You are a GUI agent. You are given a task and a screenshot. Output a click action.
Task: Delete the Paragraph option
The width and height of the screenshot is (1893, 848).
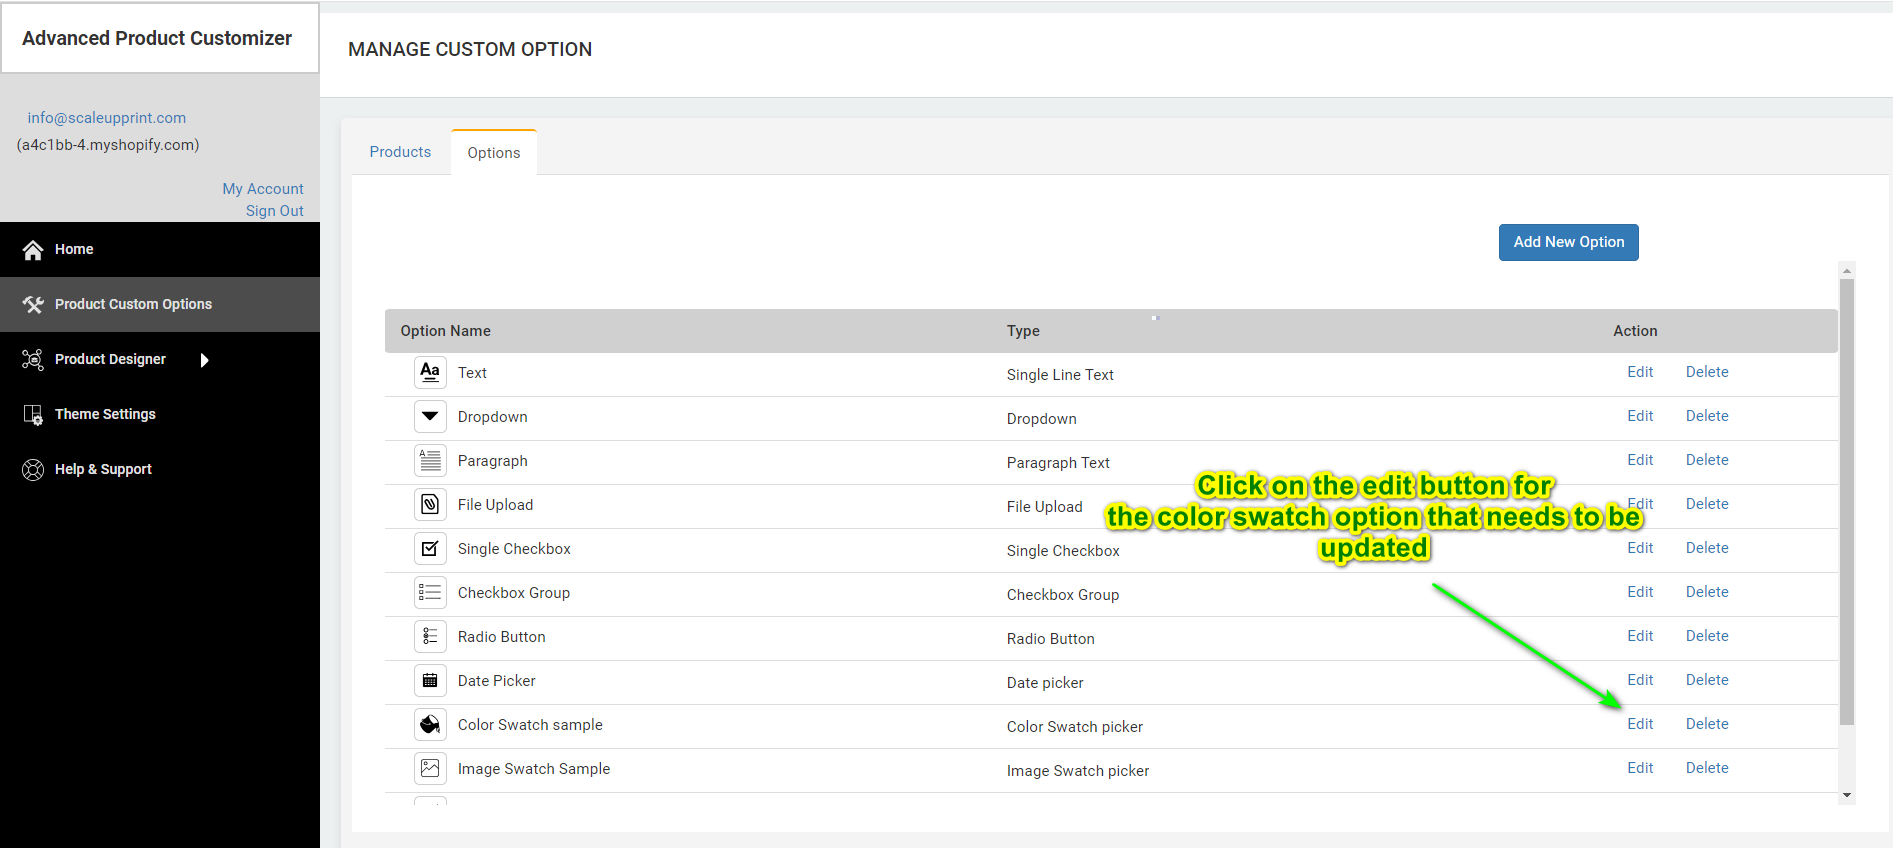(x=1707, y=460)
